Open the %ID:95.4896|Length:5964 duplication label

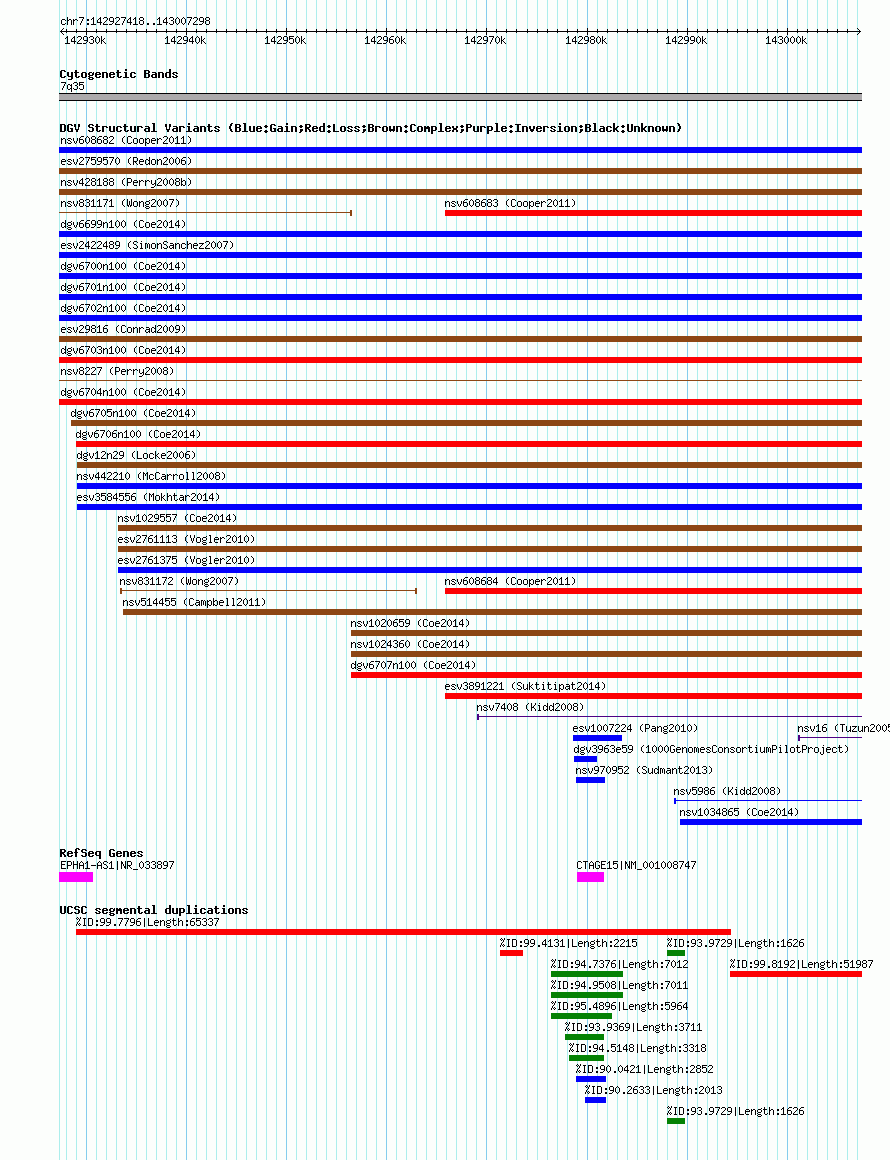(x=619, y=1006)
